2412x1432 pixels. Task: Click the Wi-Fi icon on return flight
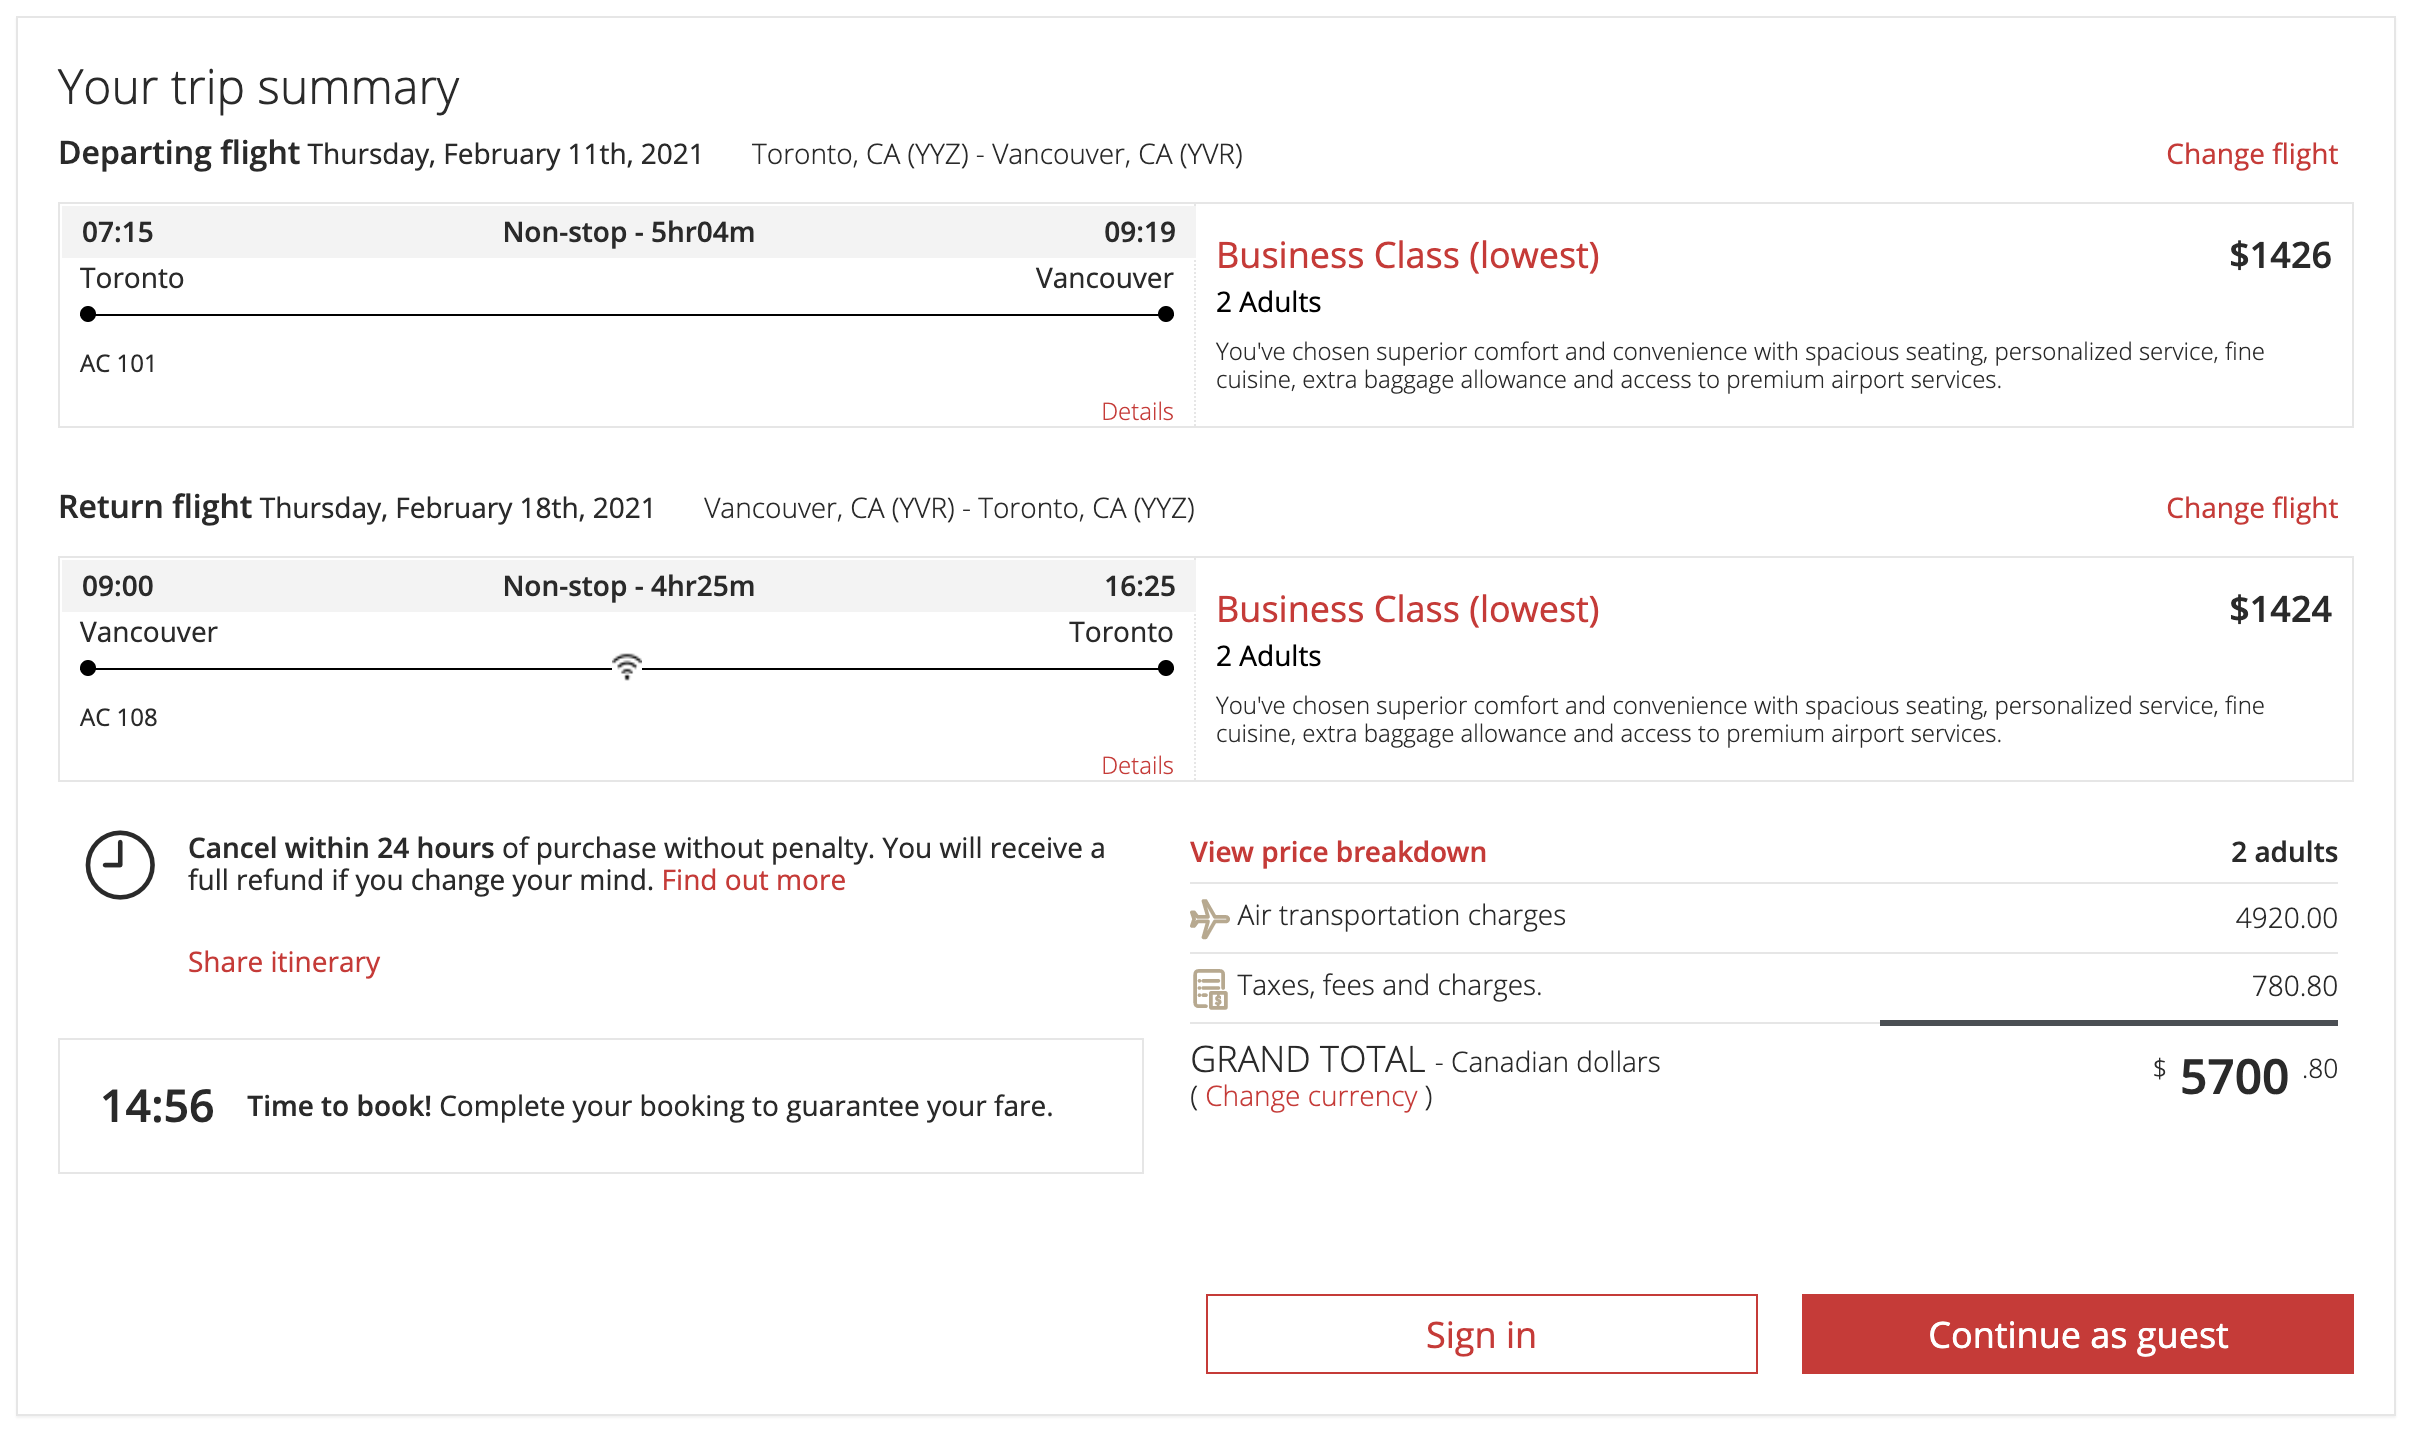[x=626, y=666]
